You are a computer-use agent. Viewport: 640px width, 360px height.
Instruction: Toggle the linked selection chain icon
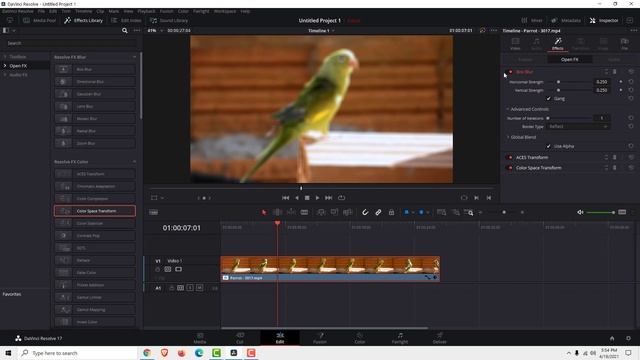[378, 212]
